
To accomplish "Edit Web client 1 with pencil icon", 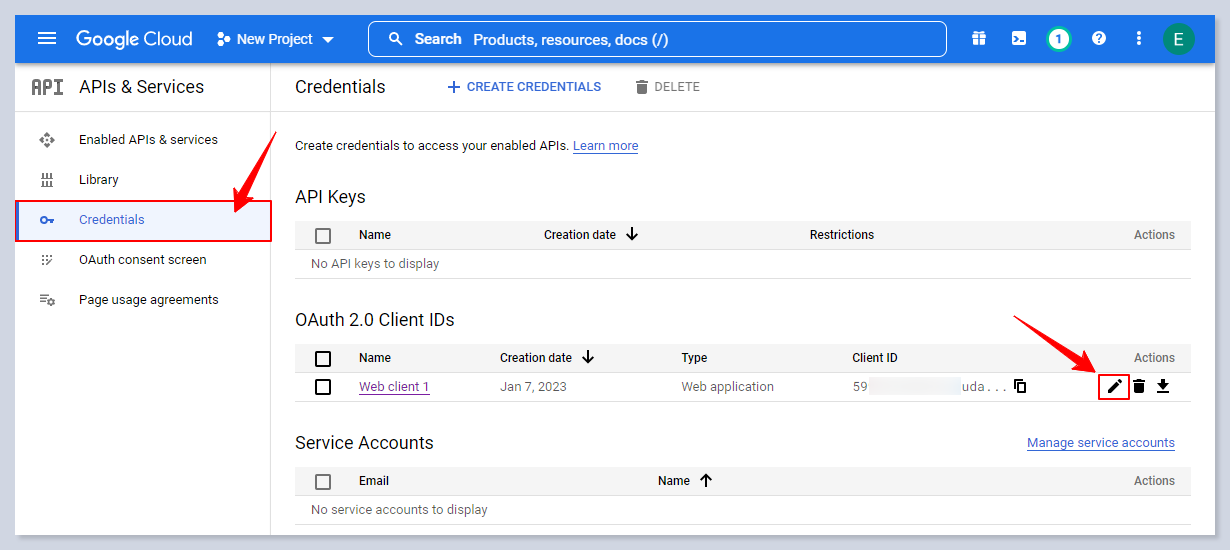I will click(x=1114, y=386).
